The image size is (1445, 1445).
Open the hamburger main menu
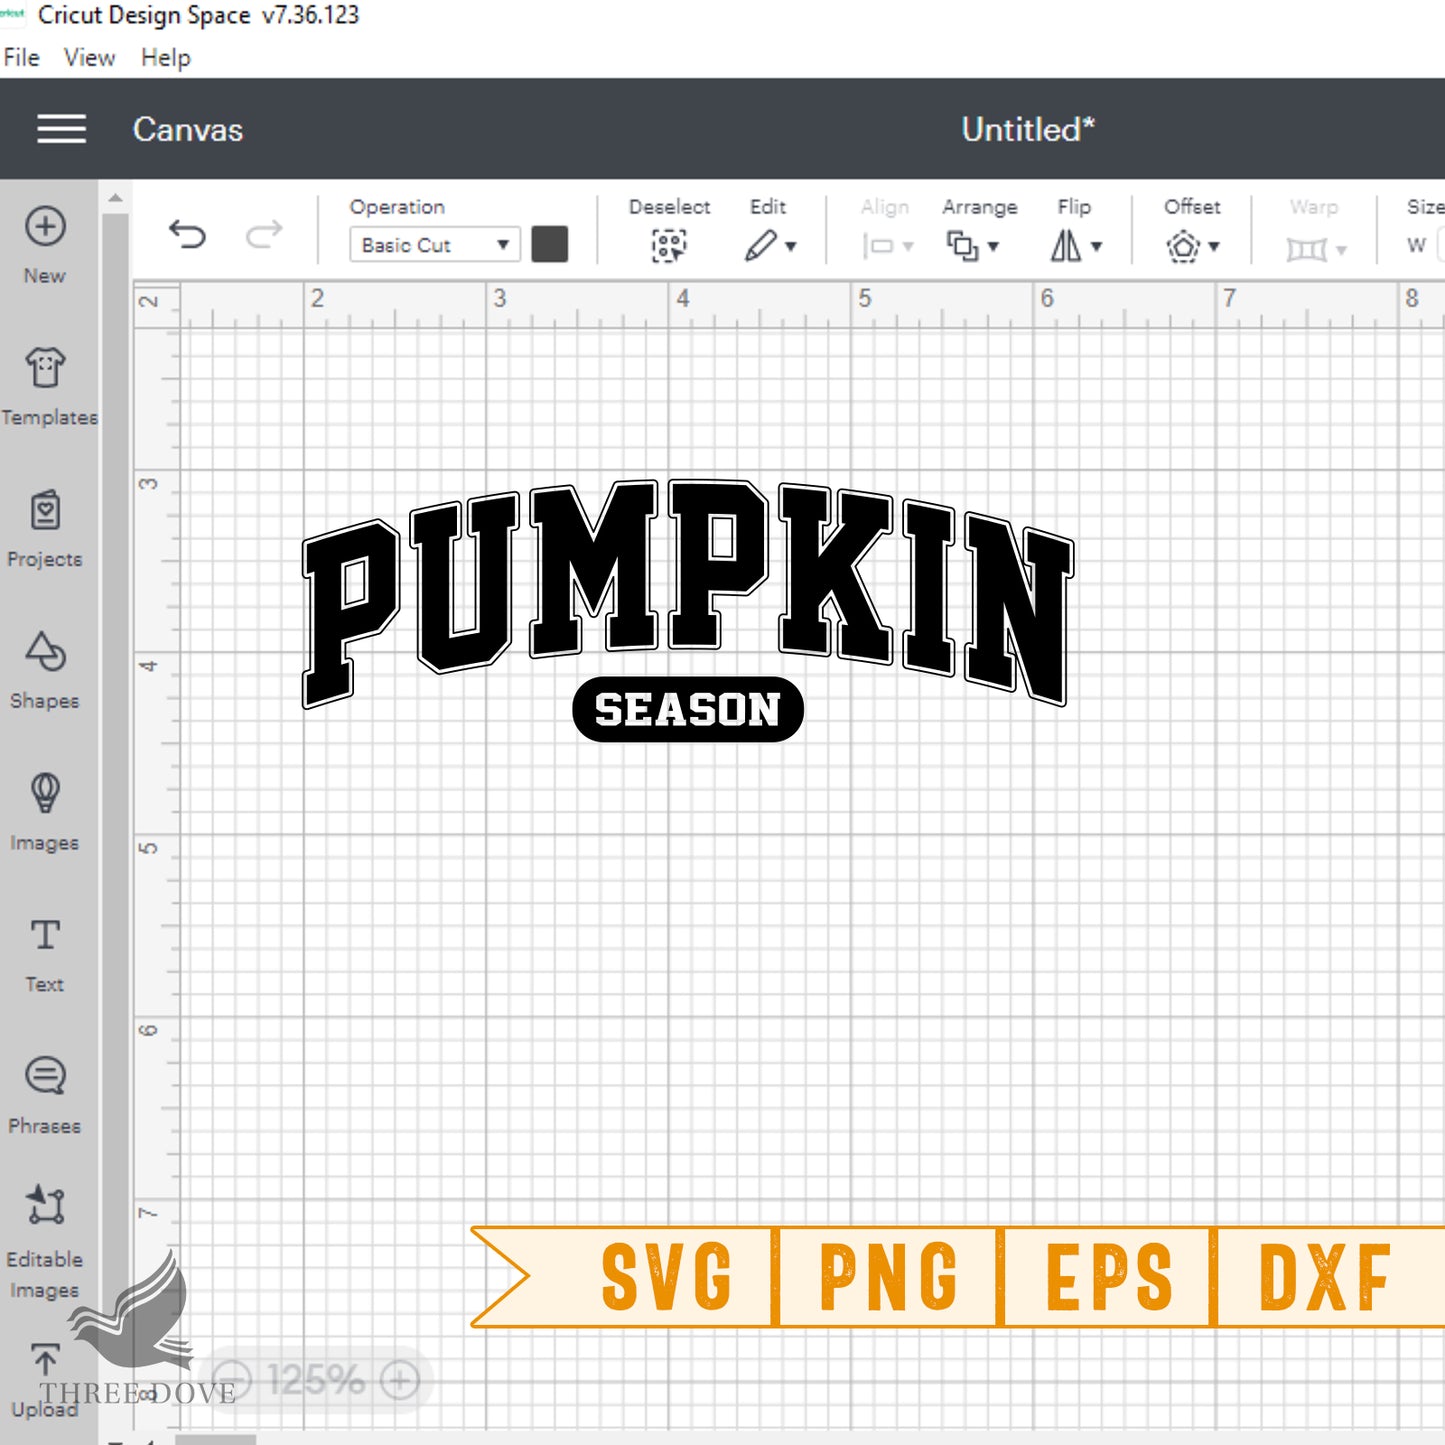[x=61, y=129]
